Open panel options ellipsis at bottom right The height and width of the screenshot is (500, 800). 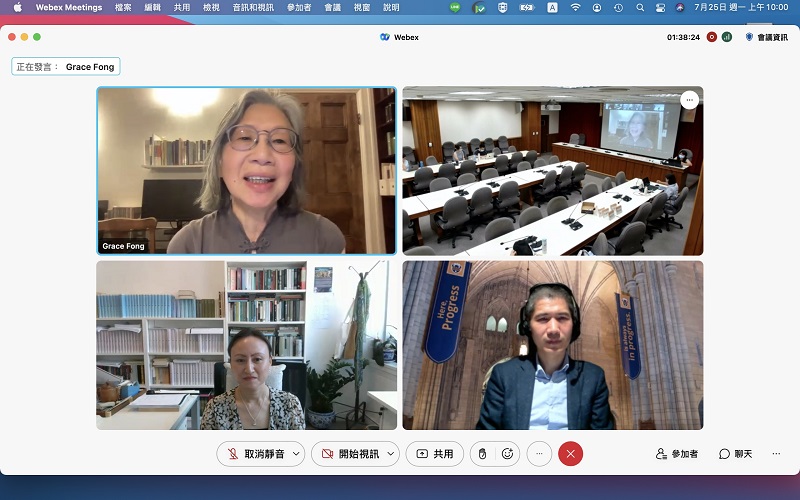coord(777,453)
